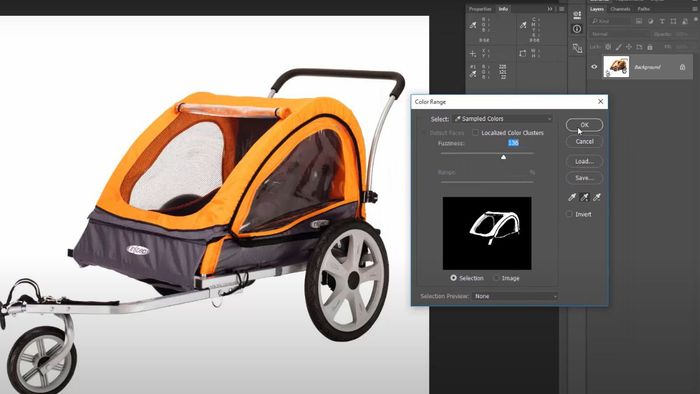Select the plain Eyedropper tool in Color Range
The width and height of the screenshot is (700, 394).
(x=572, y=197)
